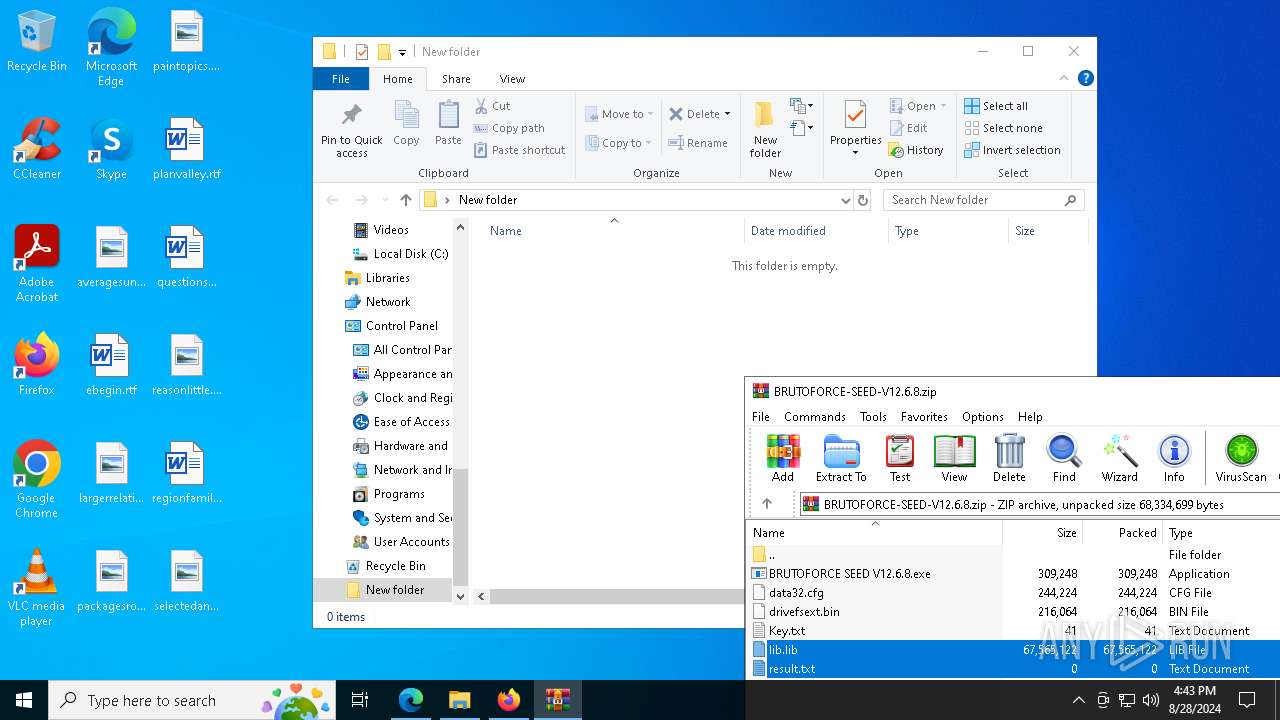Click the Delete trash icon in WinRAR
The height and width of the screenshot is (720, 1280).
pyautogui.click(x=1009, y=459)
